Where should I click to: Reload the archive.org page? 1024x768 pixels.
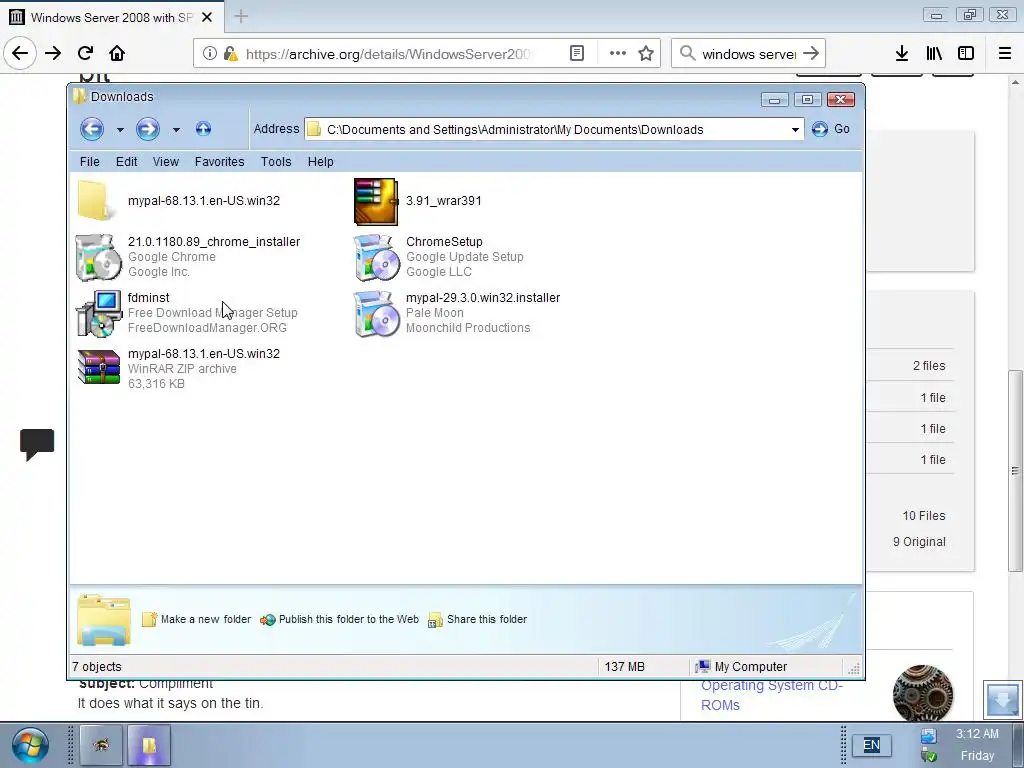click(85, 54)
